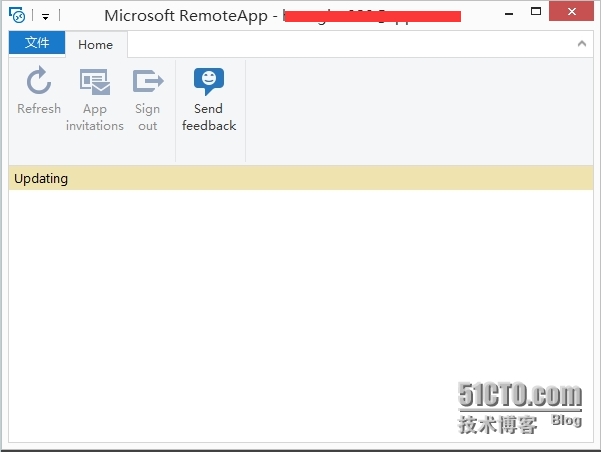Open the 文件 file menu tab

[x=37, y=42]
